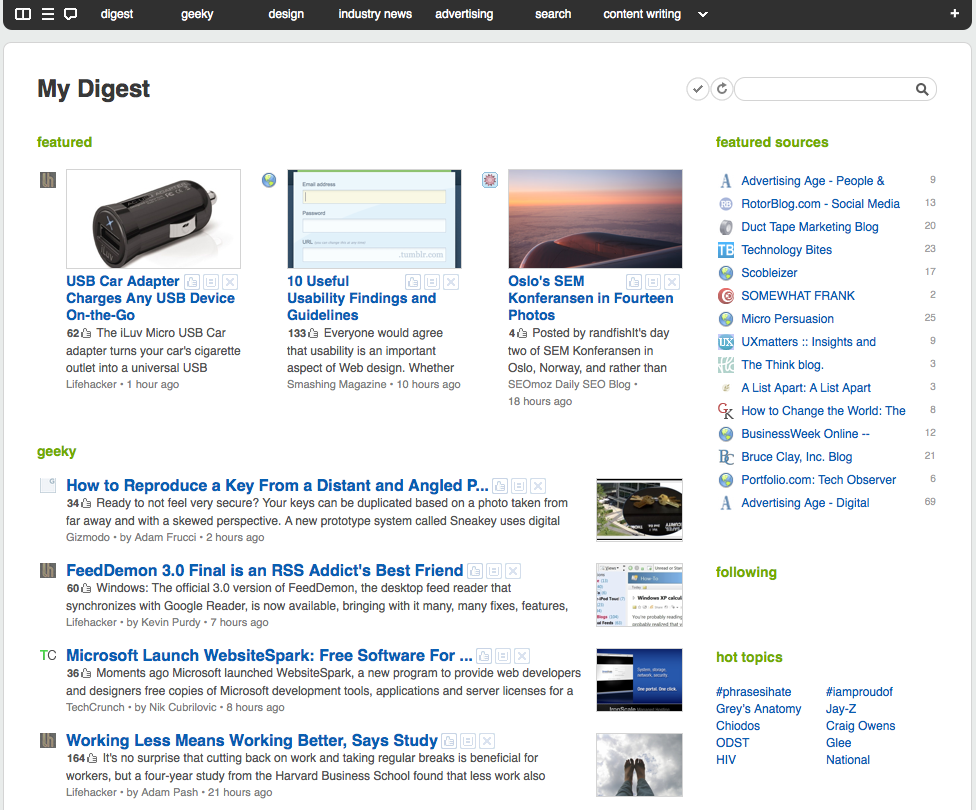976x810 pixels.
Task: Open Scobleizer featured source
Action: click(x=769, y=273)
